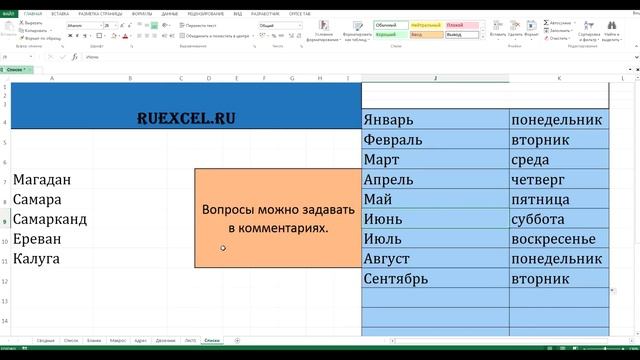Viewport: 640px width, 360px height.
Task: Click Объединить и поместить в центре button
Action: [x=214, y=36]
